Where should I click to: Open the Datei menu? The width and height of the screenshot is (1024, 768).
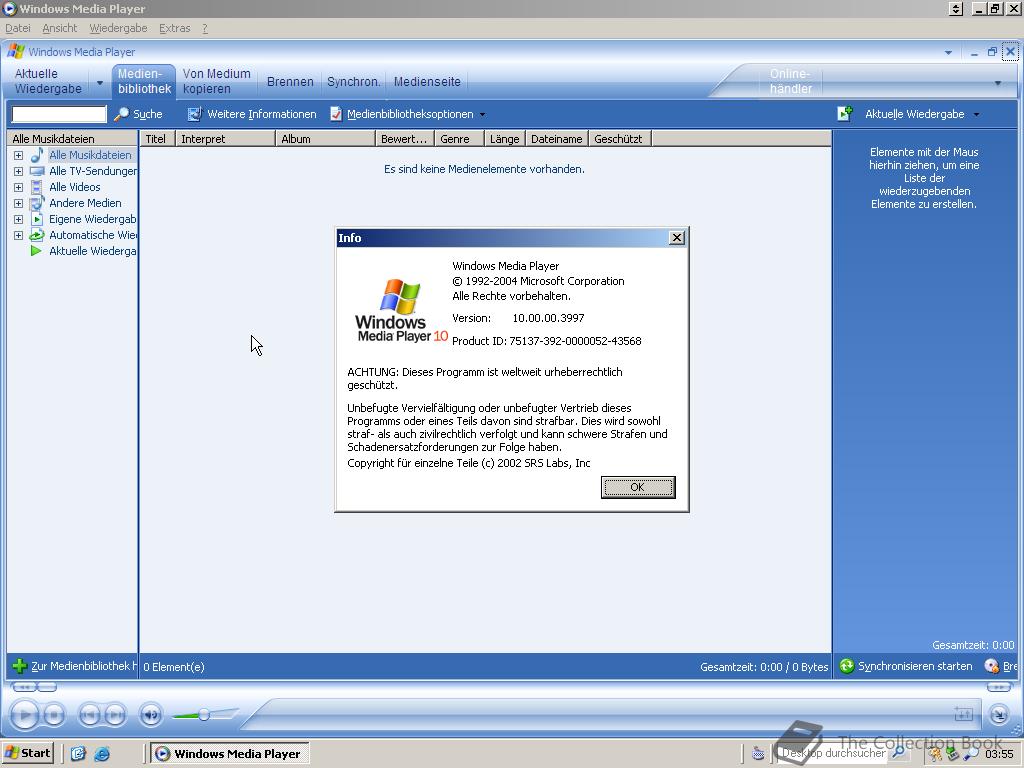[18, 28]
